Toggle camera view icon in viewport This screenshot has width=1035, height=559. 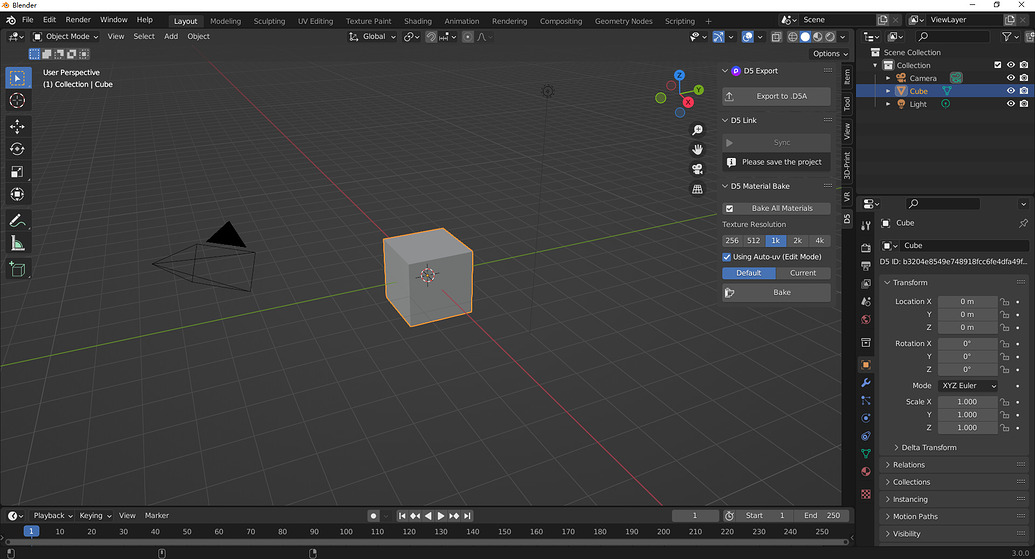click(x=697, y=169)
